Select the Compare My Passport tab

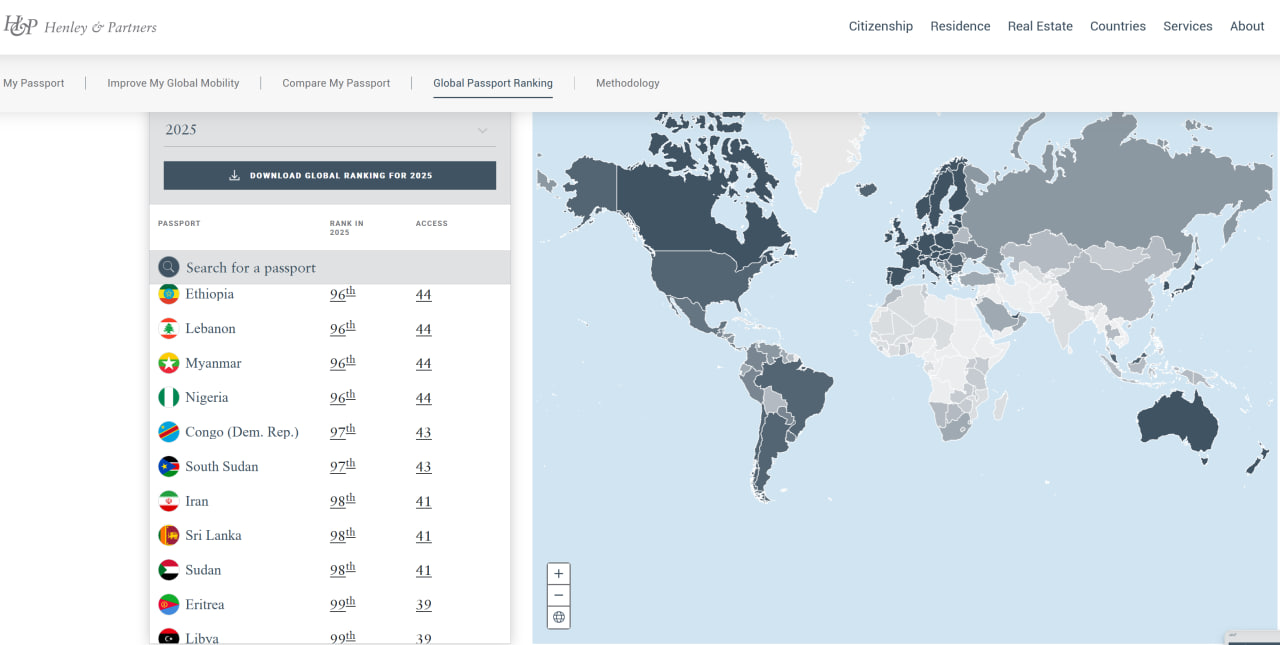coord(336,83)
